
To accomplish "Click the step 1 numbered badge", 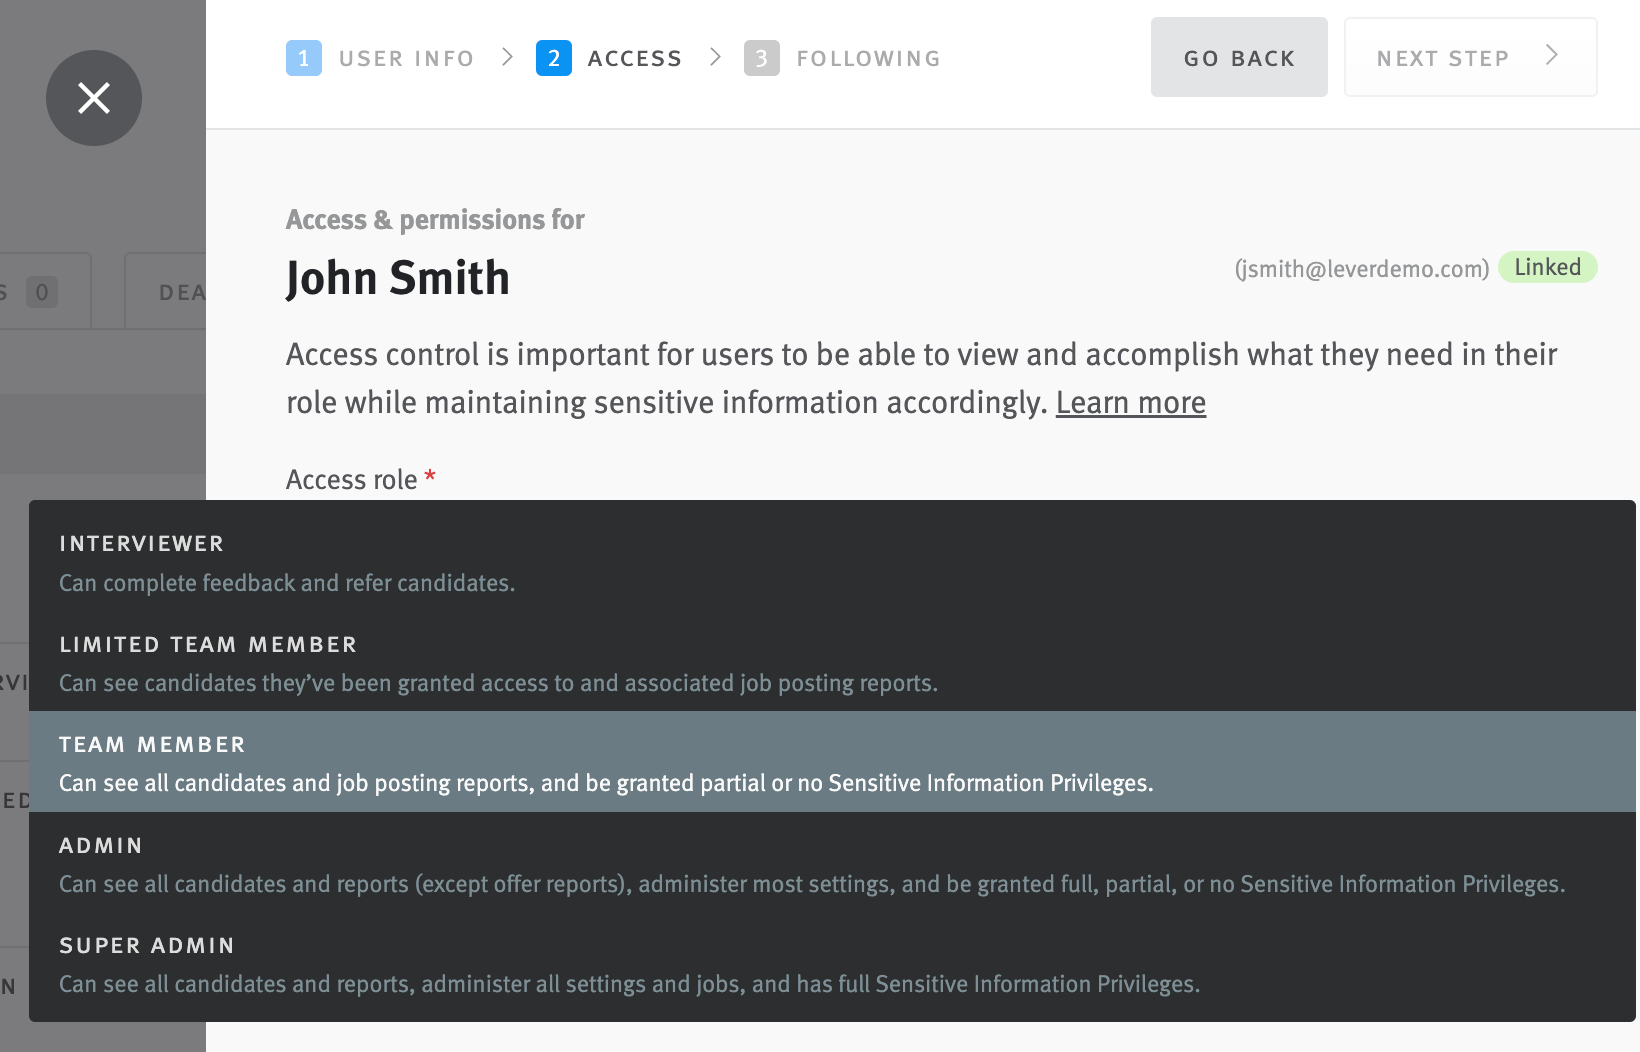I will point(304,58).
